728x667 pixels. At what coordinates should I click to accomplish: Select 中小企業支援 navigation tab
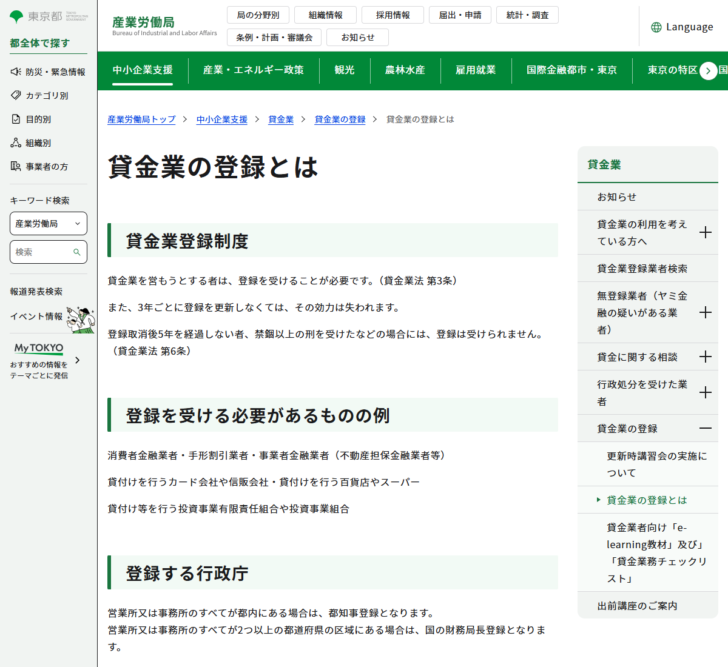coord(143,70)
